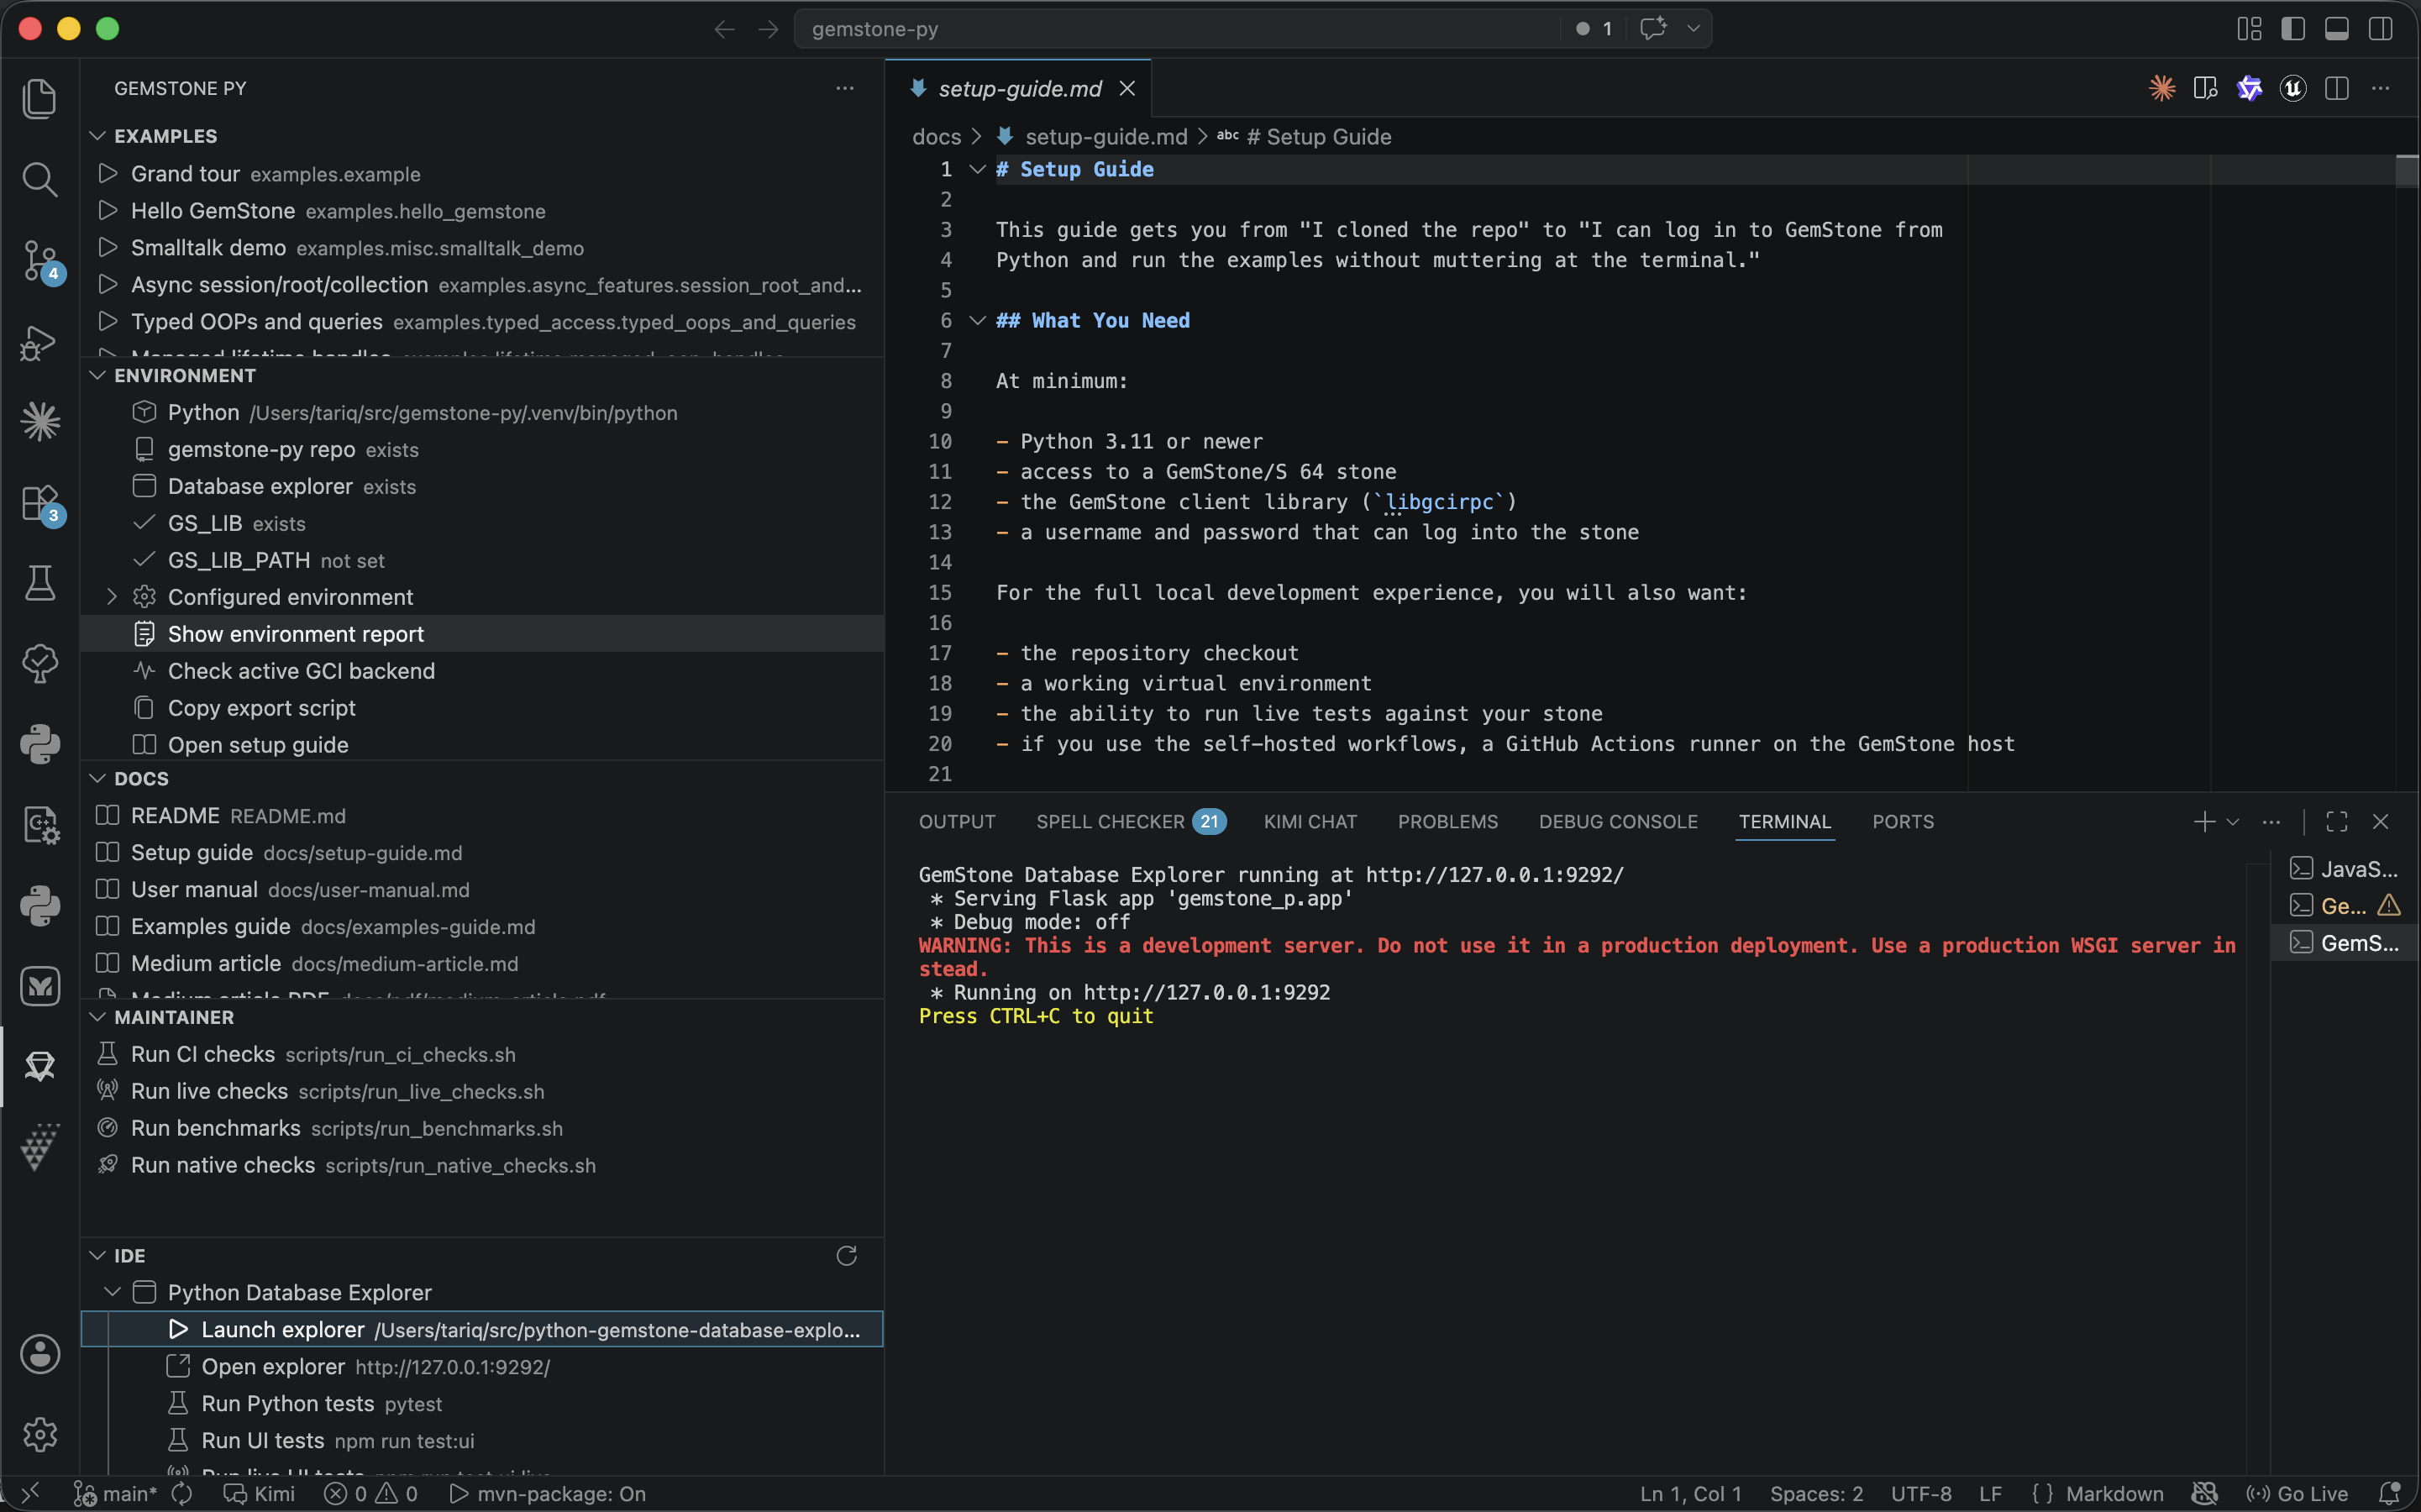
Task: Open the Hello GemStone example
Action: click(x=482, y=211)
